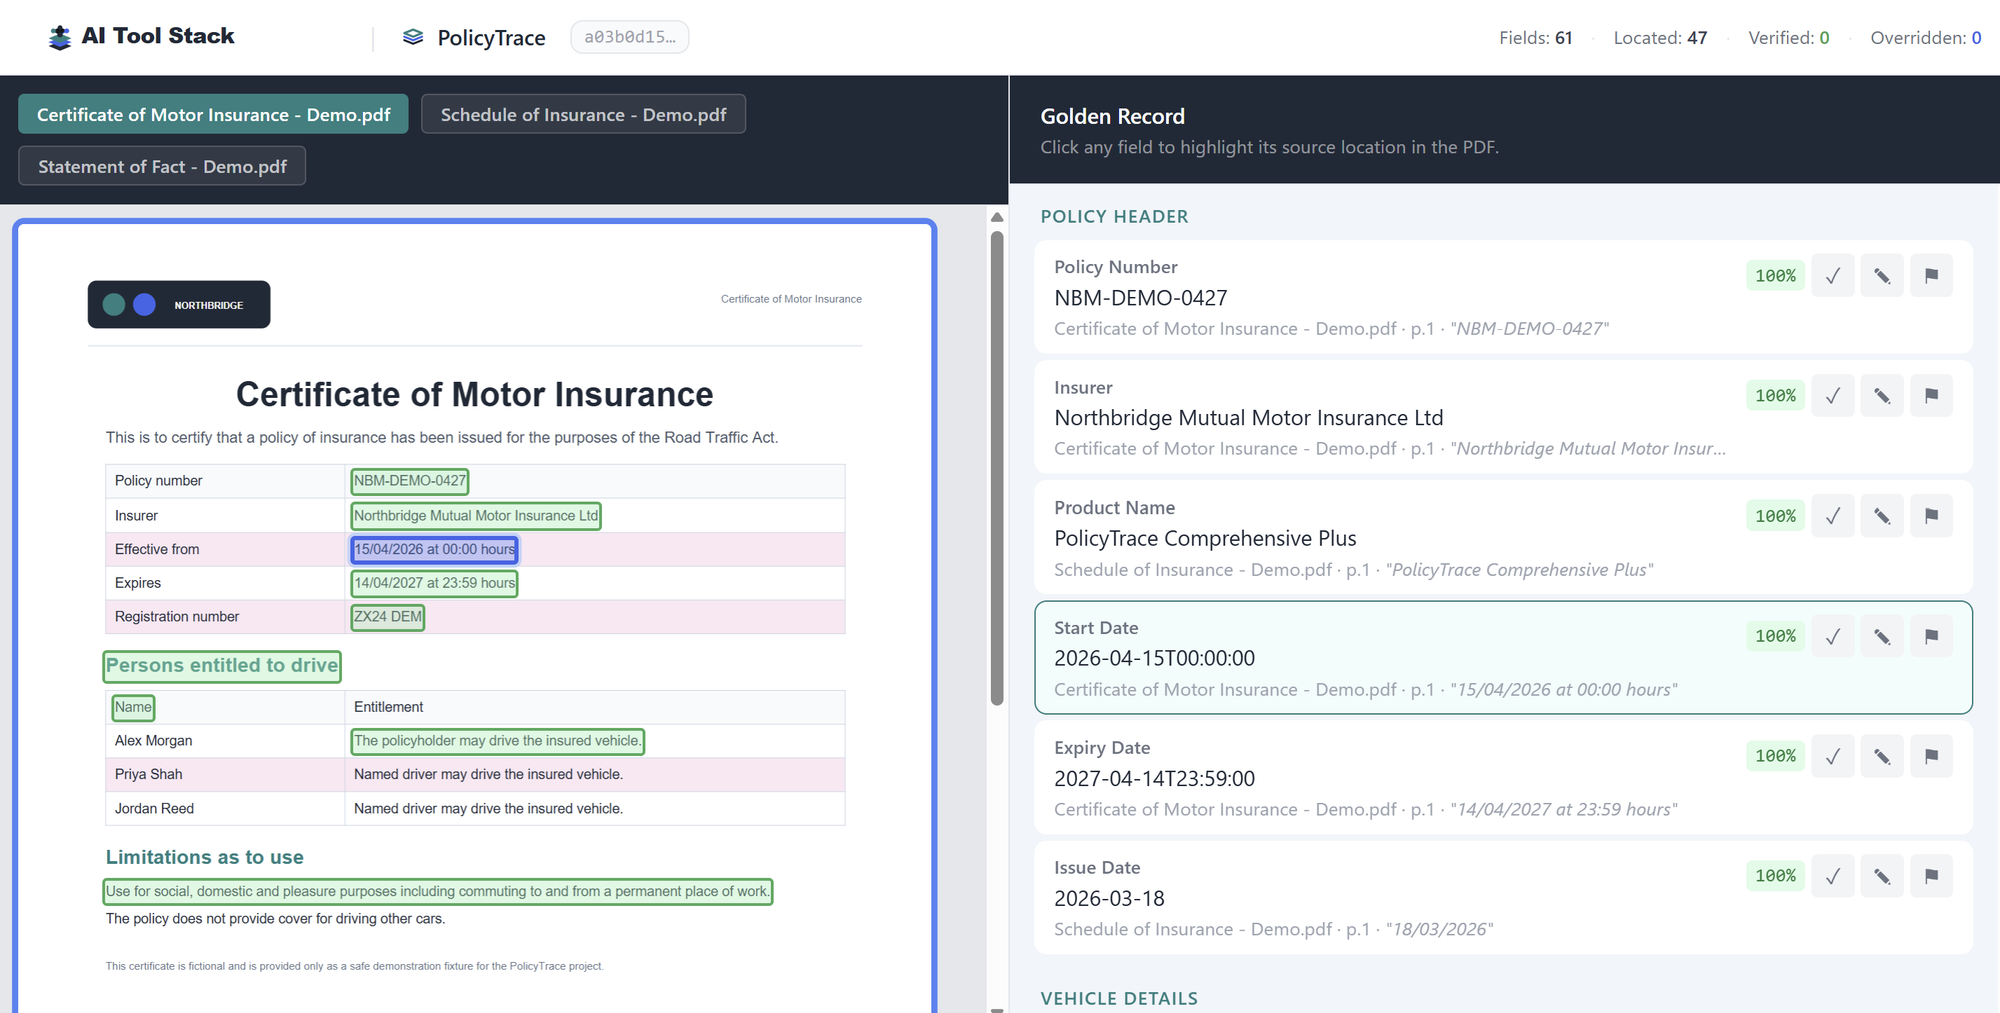
Task: Switch to Certificate of Motor Insurance tab
Action: pos(213,114)
